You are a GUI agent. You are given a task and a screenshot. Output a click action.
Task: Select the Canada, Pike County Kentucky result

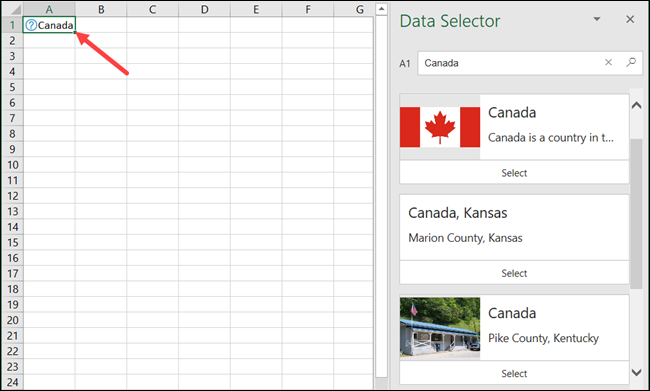point(514,373)
